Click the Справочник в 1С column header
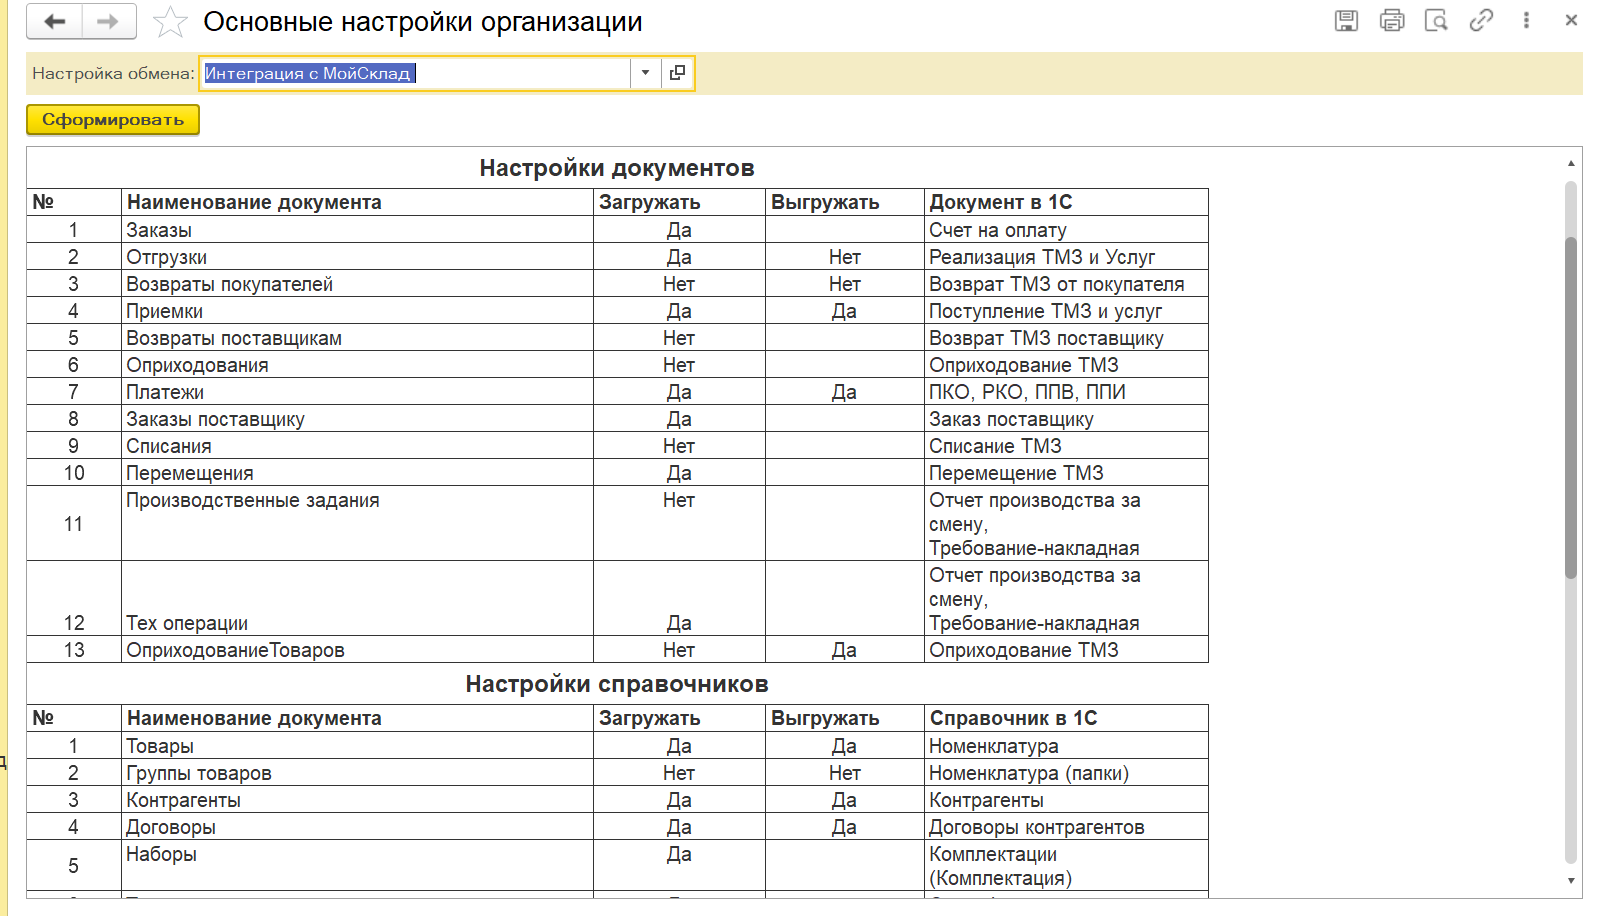This screenshot has width=1597, height=916. point(1066,718)
